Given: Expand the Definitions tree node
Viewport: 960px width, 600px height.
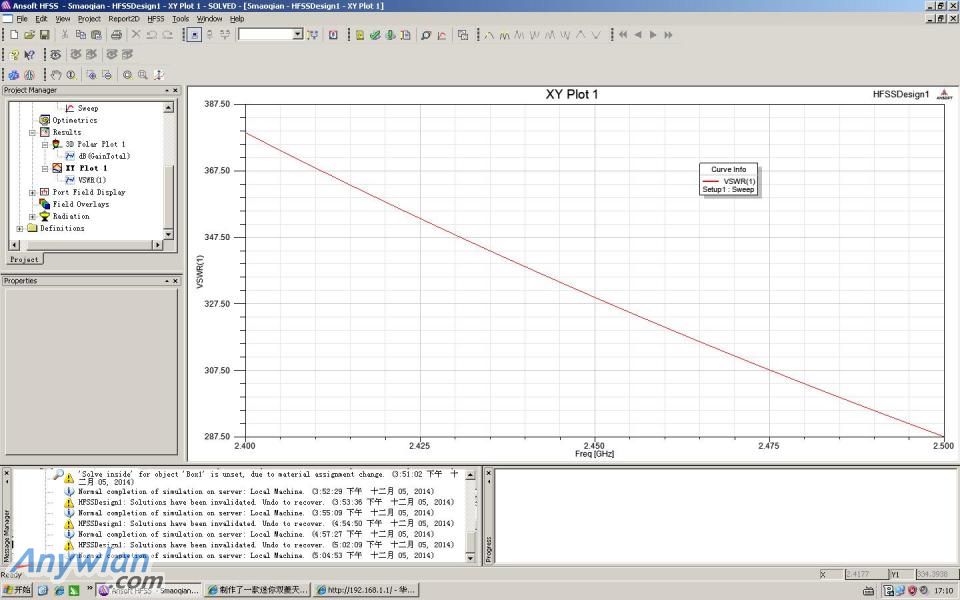Looking at the screenshot, I should coord(20,228).
